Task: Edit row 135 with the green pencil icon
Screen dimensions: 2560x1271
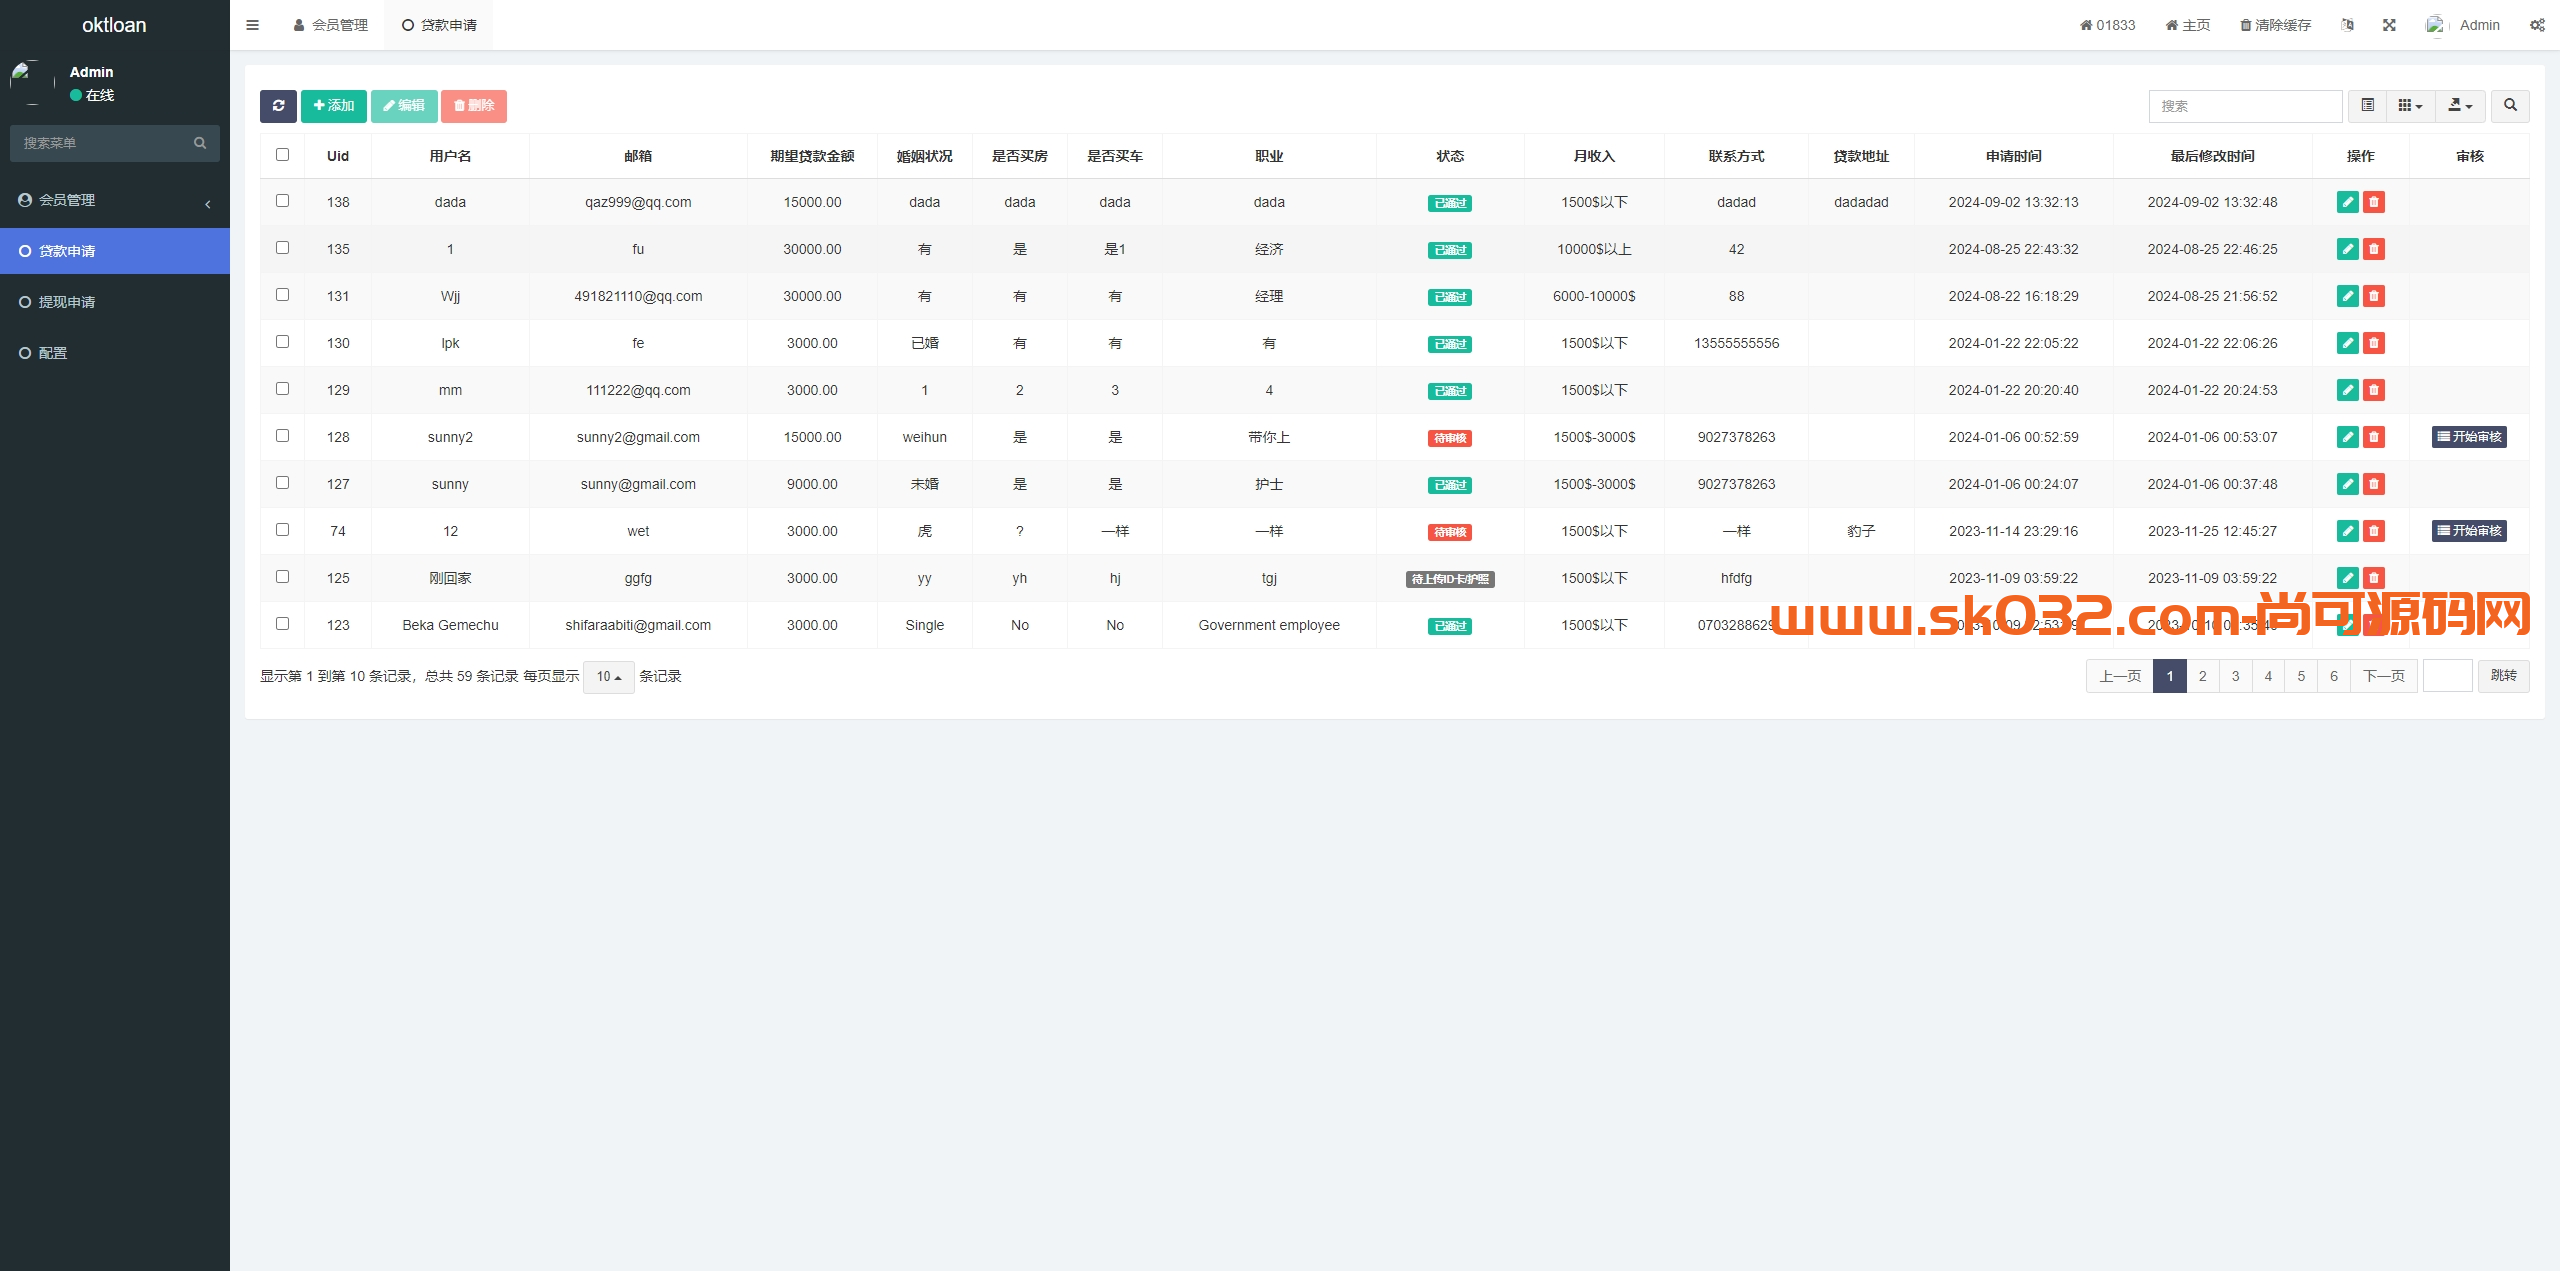Action: point(2348,249)
